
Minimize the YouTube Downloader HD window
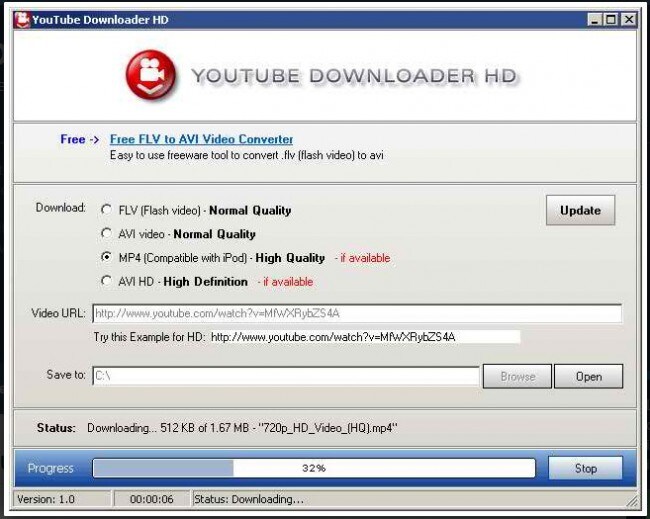594,19
